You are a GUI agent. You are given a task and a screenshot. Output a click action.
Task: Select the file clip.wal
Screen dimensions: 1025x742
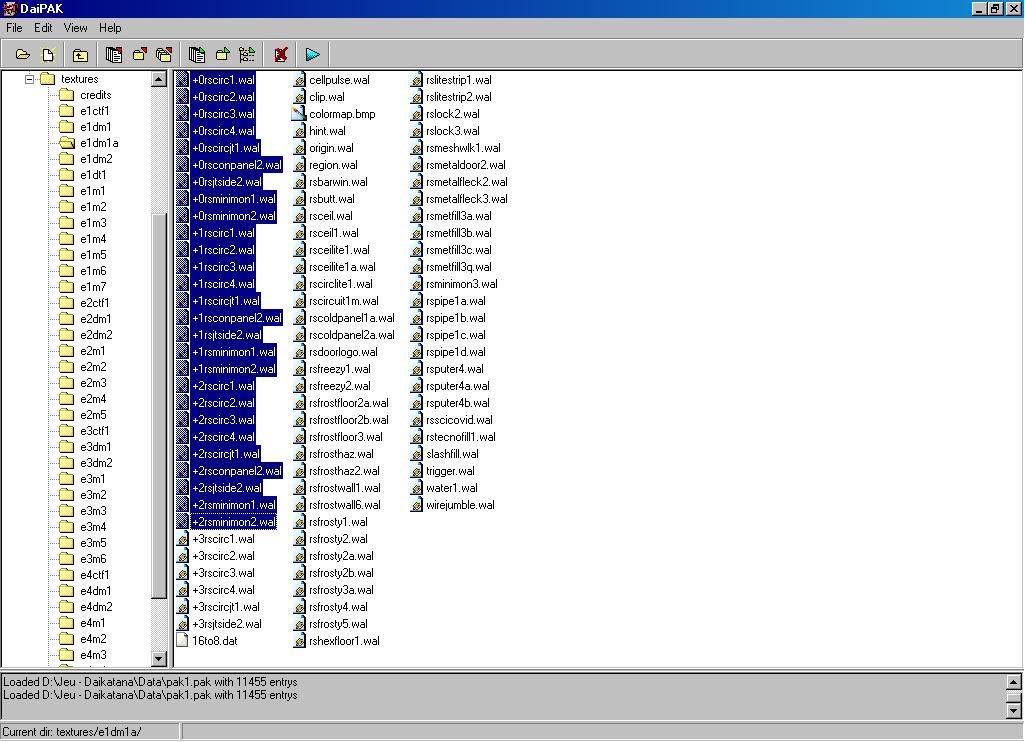coord(326,97)
